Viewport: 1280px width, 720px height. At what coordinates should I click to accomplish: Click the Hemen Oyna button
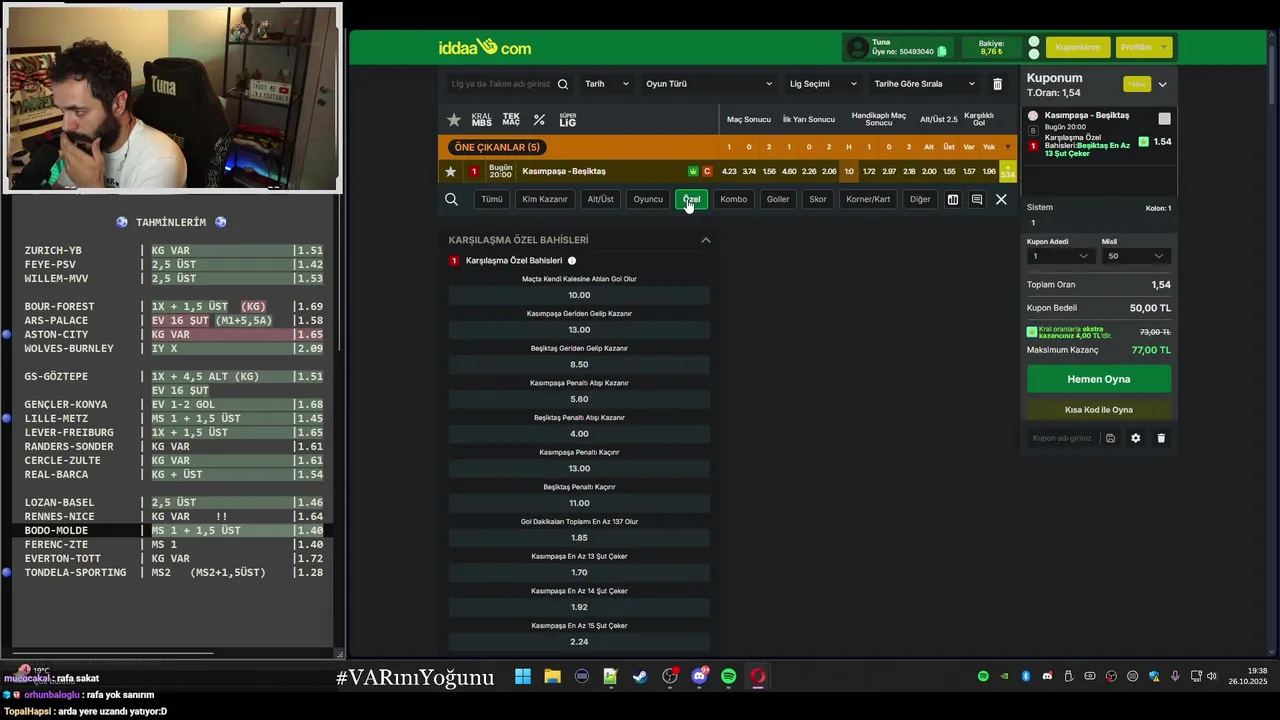(1099, 379)
